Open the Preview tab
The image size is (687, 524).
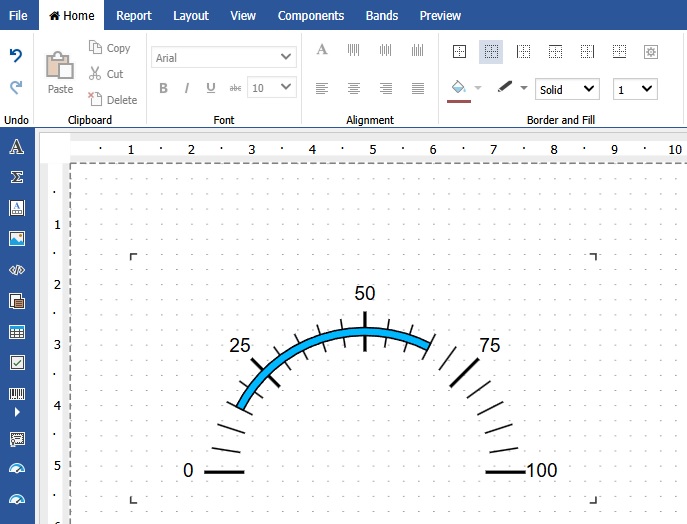coord(440,15)
